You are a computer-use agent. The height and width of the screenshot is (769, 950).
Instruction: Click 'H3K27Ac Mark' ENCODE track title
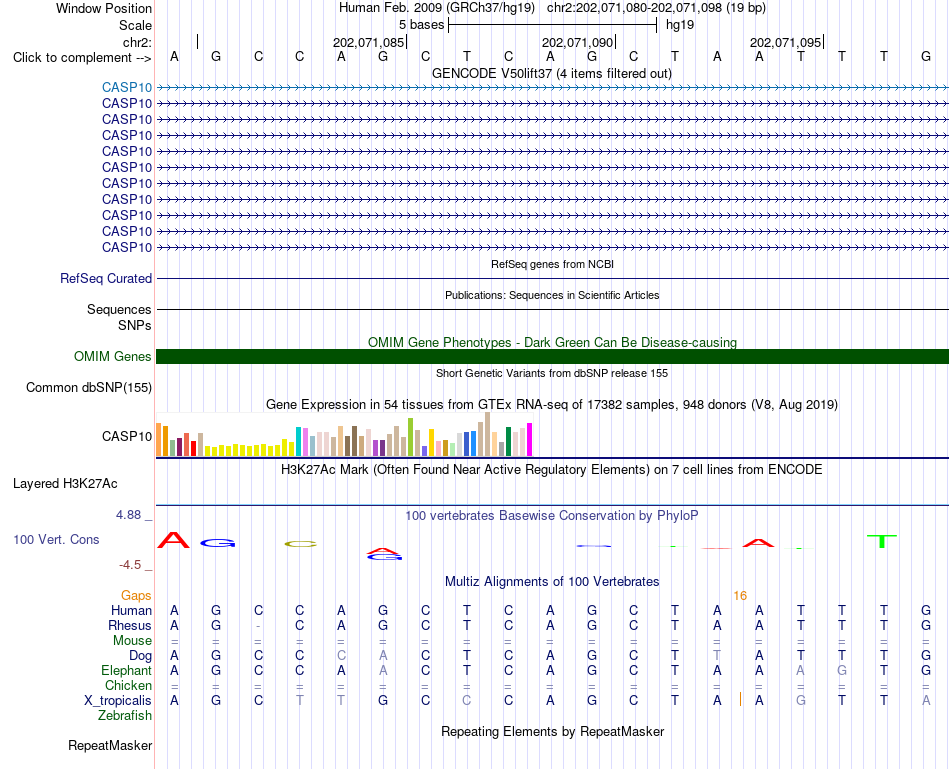552,470
